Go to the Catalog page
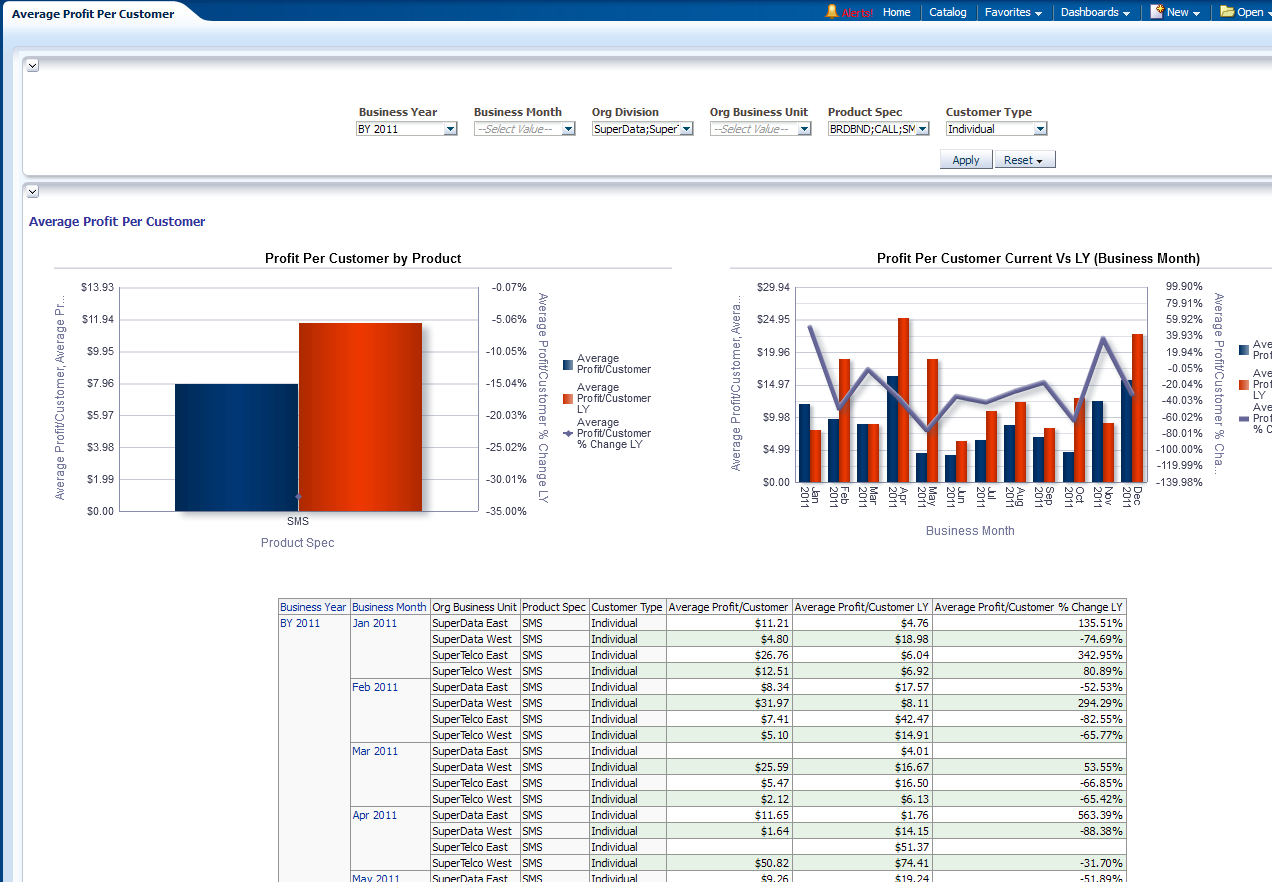This screenshot has width=1272, height=882. 947,12
